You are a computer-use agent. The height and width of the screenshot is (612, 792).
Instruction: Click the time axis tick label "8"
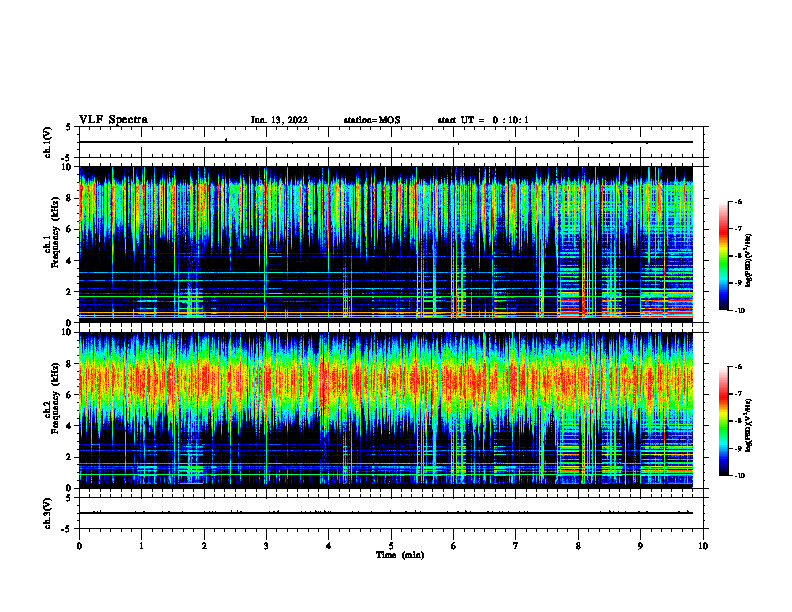coord(578,546)
